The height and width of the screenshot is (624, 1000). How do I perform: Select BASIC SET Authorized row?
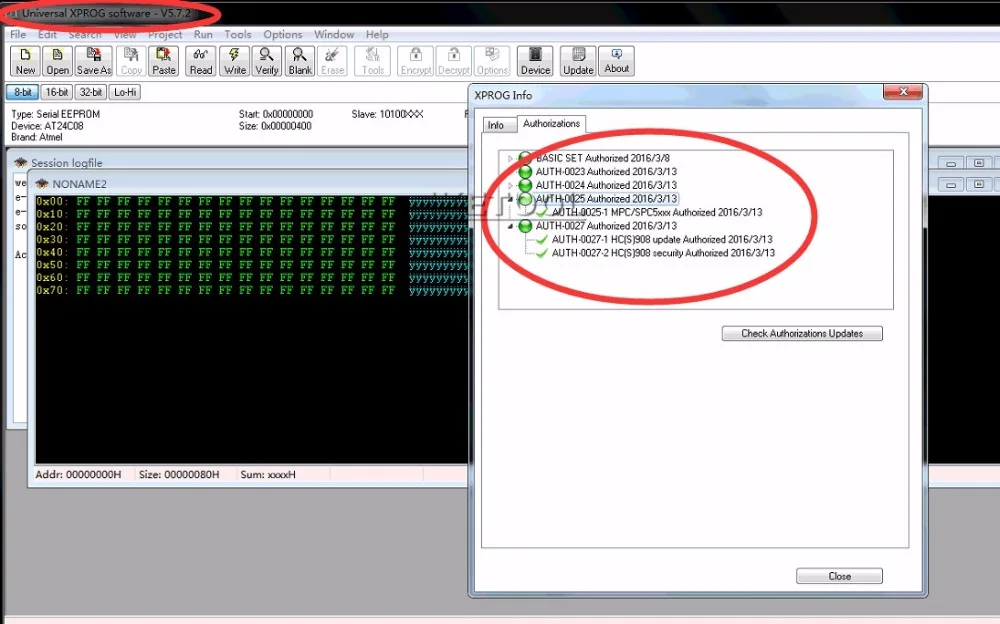603,158
